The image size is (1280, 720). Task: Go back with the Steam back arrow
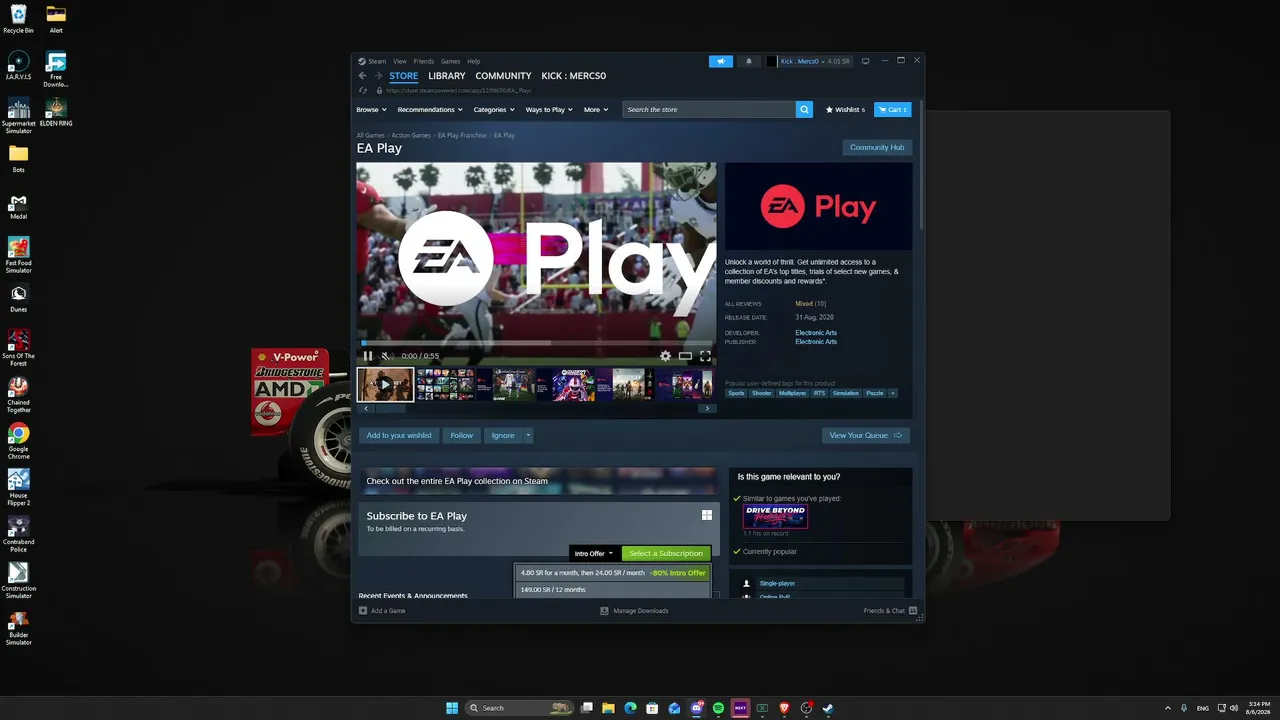[x=363, y=76]
